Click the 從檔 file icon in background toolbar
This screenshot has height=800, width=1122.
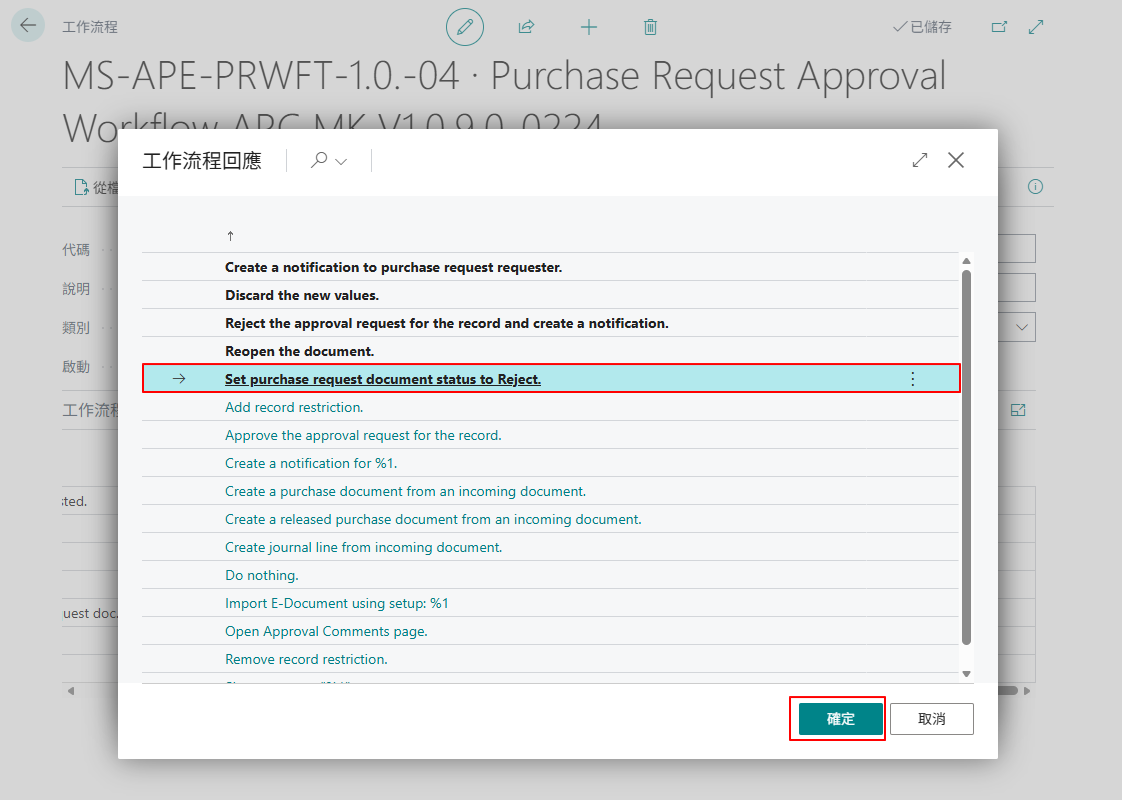click(82, 187)
